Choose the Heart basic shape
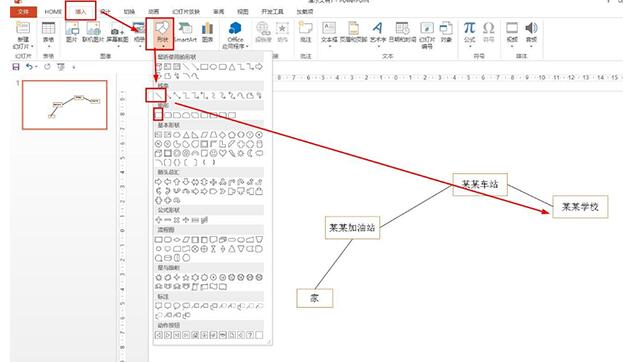 click(x=222, y=153)
